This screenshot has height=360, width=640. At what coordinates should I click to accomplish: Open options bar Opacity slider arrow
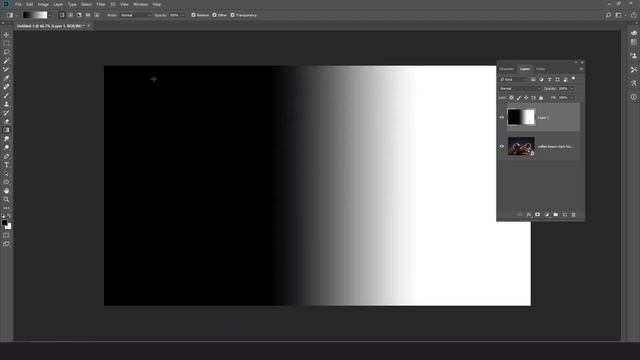tap(183, 15)
